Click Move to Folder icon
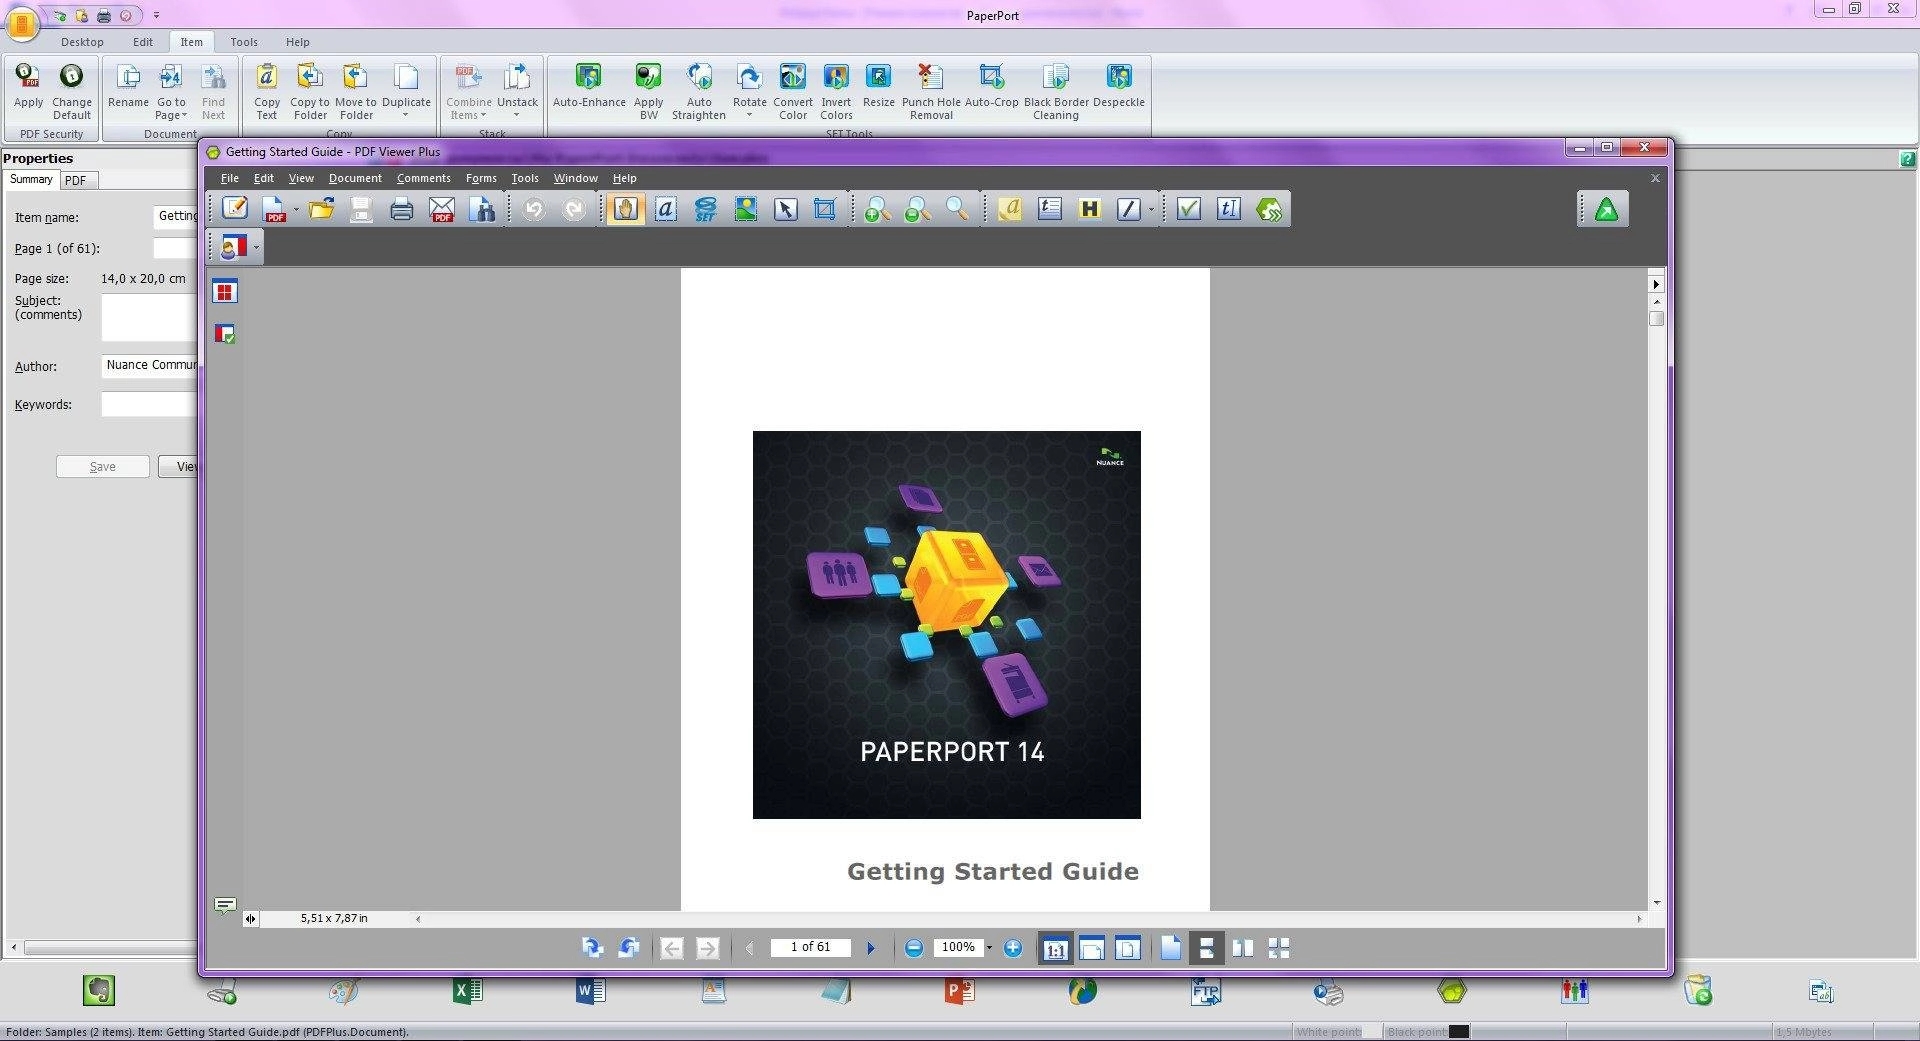Viewport: 1920px width, 1041px height. click(355, 91)
